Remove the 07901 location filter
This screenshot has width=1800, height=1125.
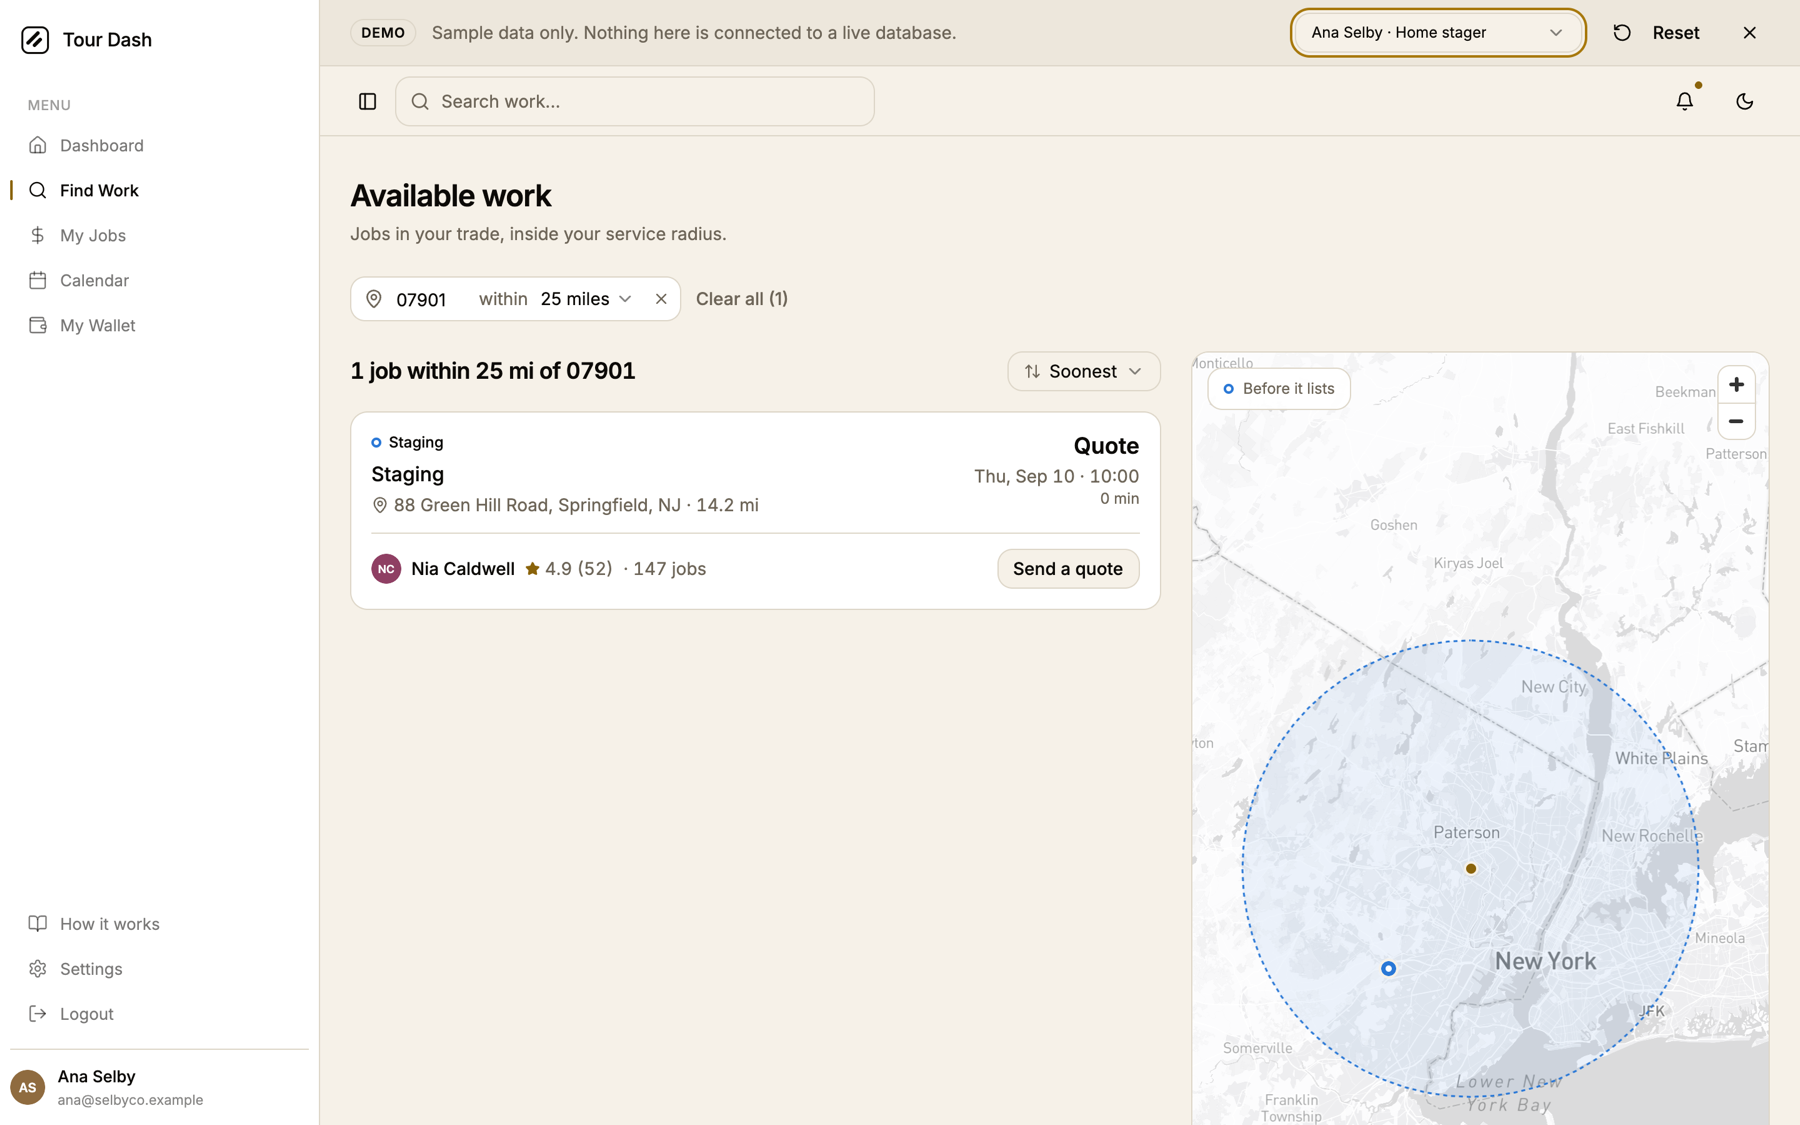[x=661, y=299]
